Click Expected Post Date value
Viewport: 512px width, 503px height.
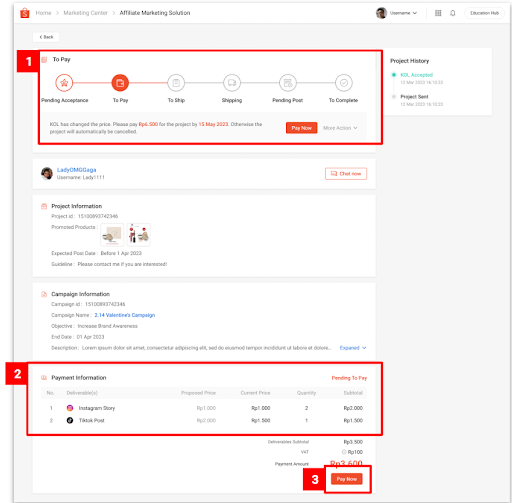121,253
